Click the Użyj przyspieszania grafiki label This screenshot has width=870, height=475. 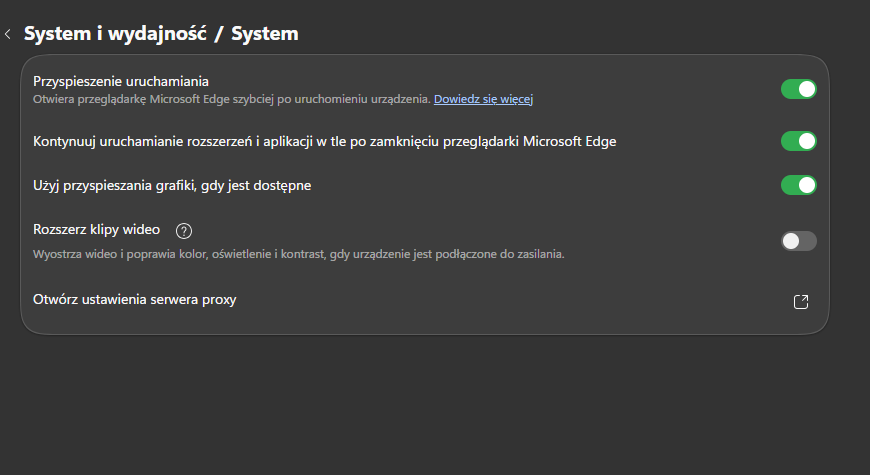tap(172, 186)
